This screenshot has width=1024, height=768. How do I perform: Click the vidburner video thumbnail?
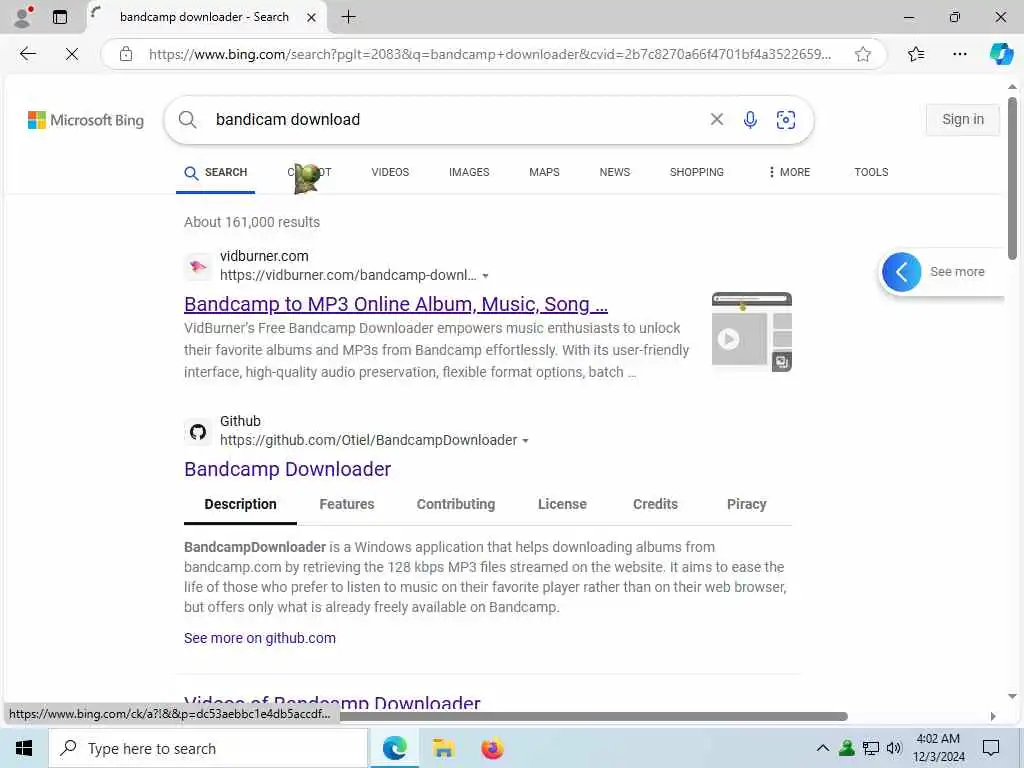752,332
